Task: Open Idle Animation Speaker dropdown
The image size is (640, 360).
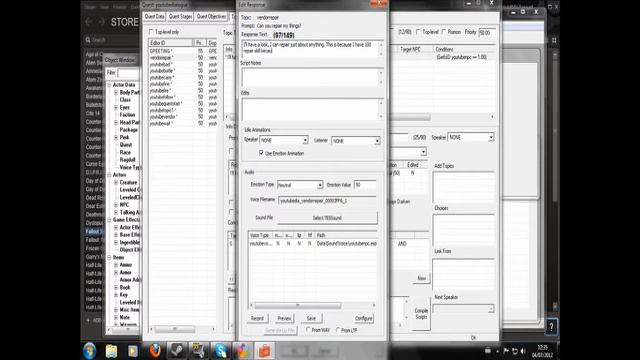Action: tap(305, 140)
